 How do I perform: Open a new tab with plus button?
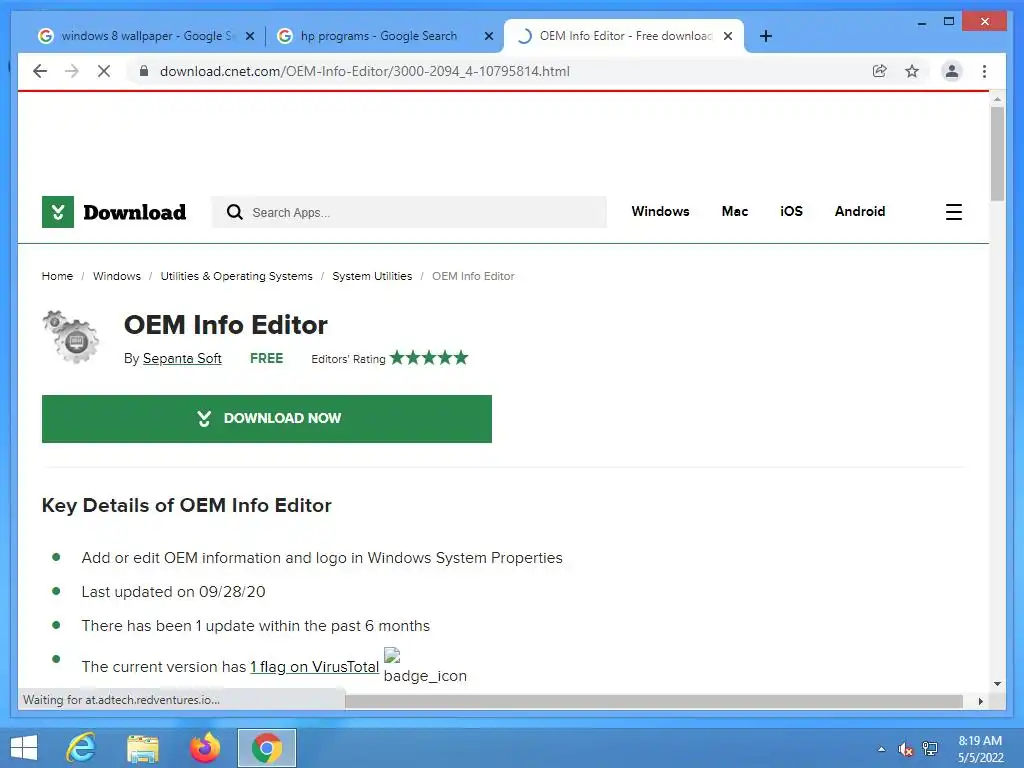(766, 36)
